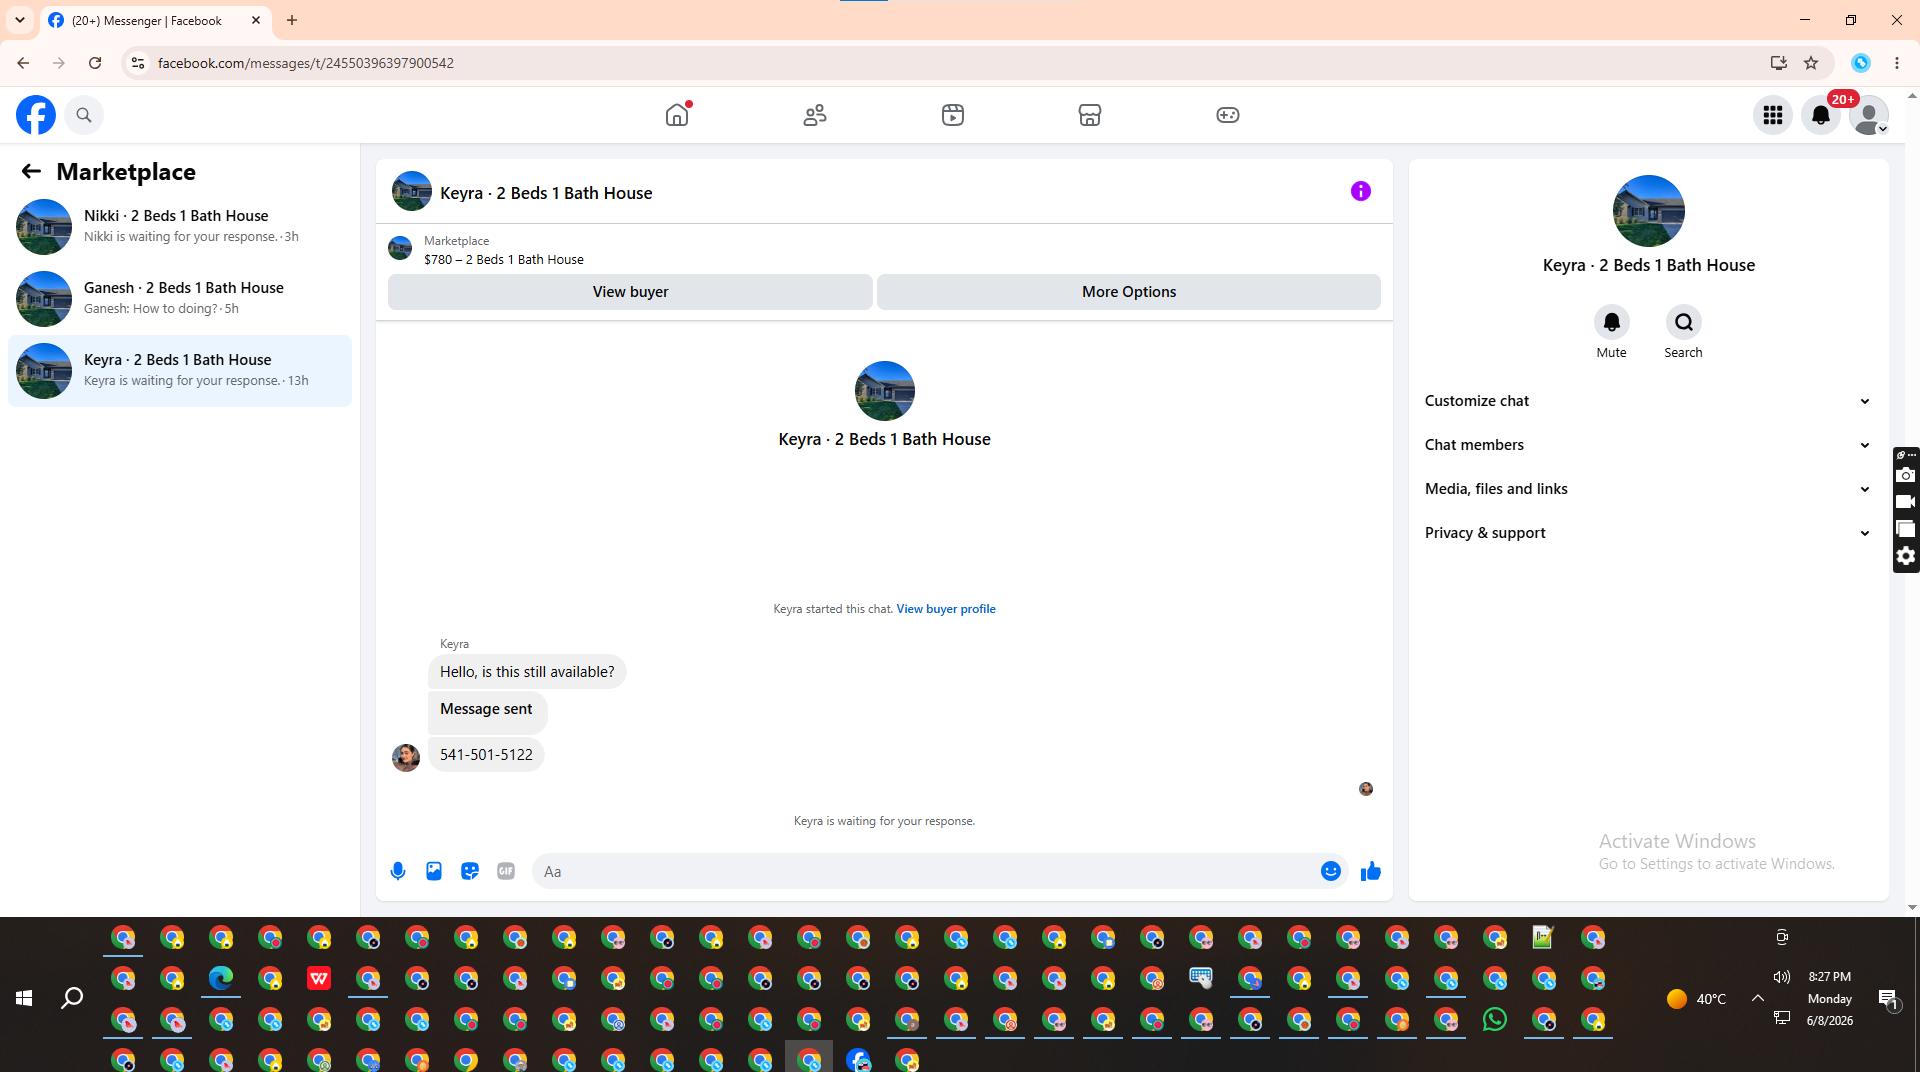This screenshot has height=1072, width=1920.
Task: Toggle conversation information panel
Action: pyautogui.click(x=1361, y=191)
